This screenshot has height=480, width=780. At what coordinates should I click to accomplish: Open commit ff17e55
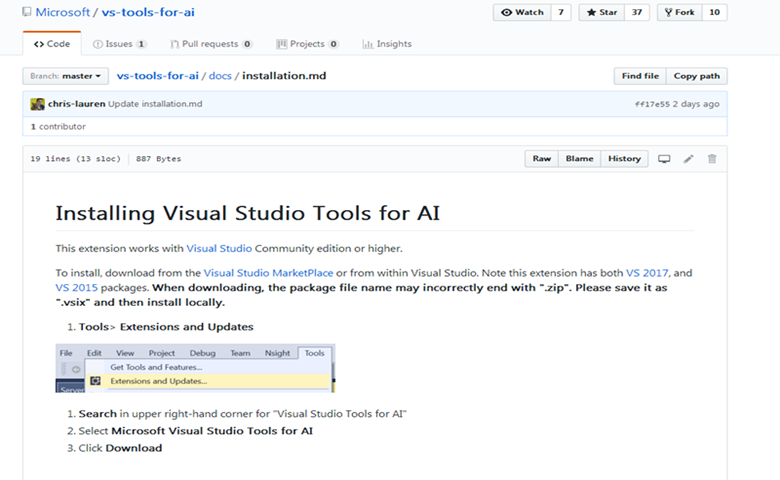(652, 104)
